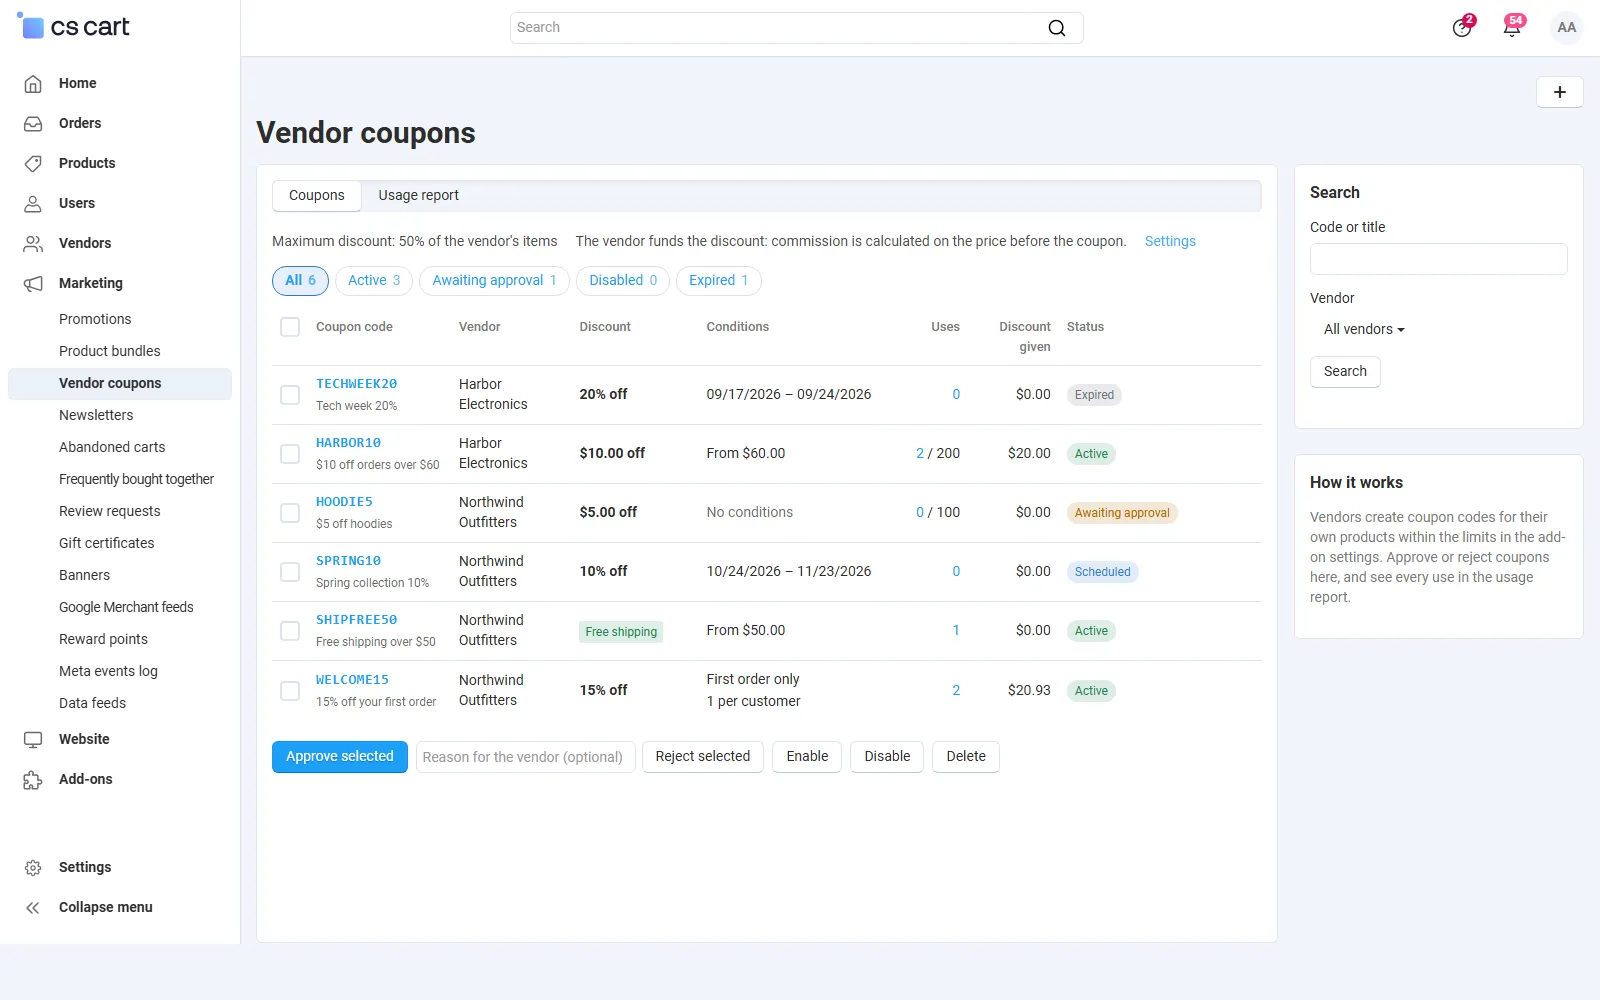The image size is (1600, 1000).
Task: Switch to the Usage report tab
Action: [x=418, y=195]
